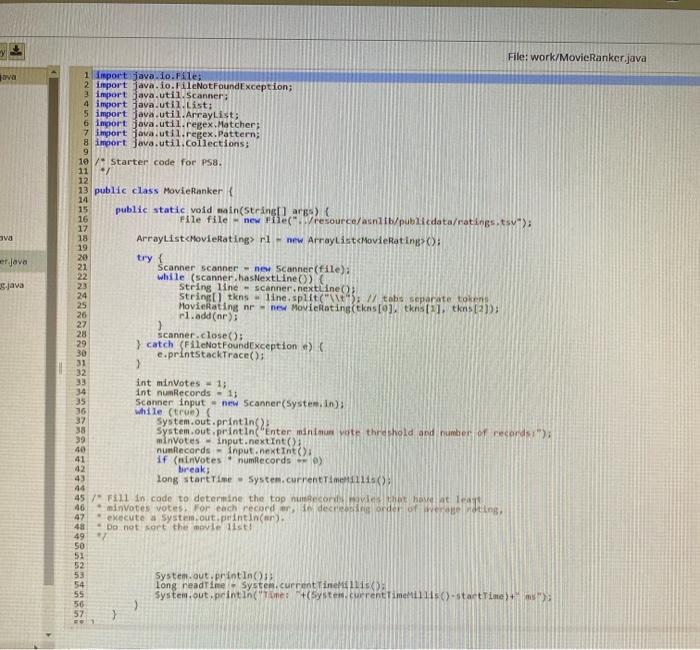The height and width of the screenshot is (650, 700).
Task: Click the Enter minimum vote threshold println line
Action: pyautogui.click(x=354, y=432)
